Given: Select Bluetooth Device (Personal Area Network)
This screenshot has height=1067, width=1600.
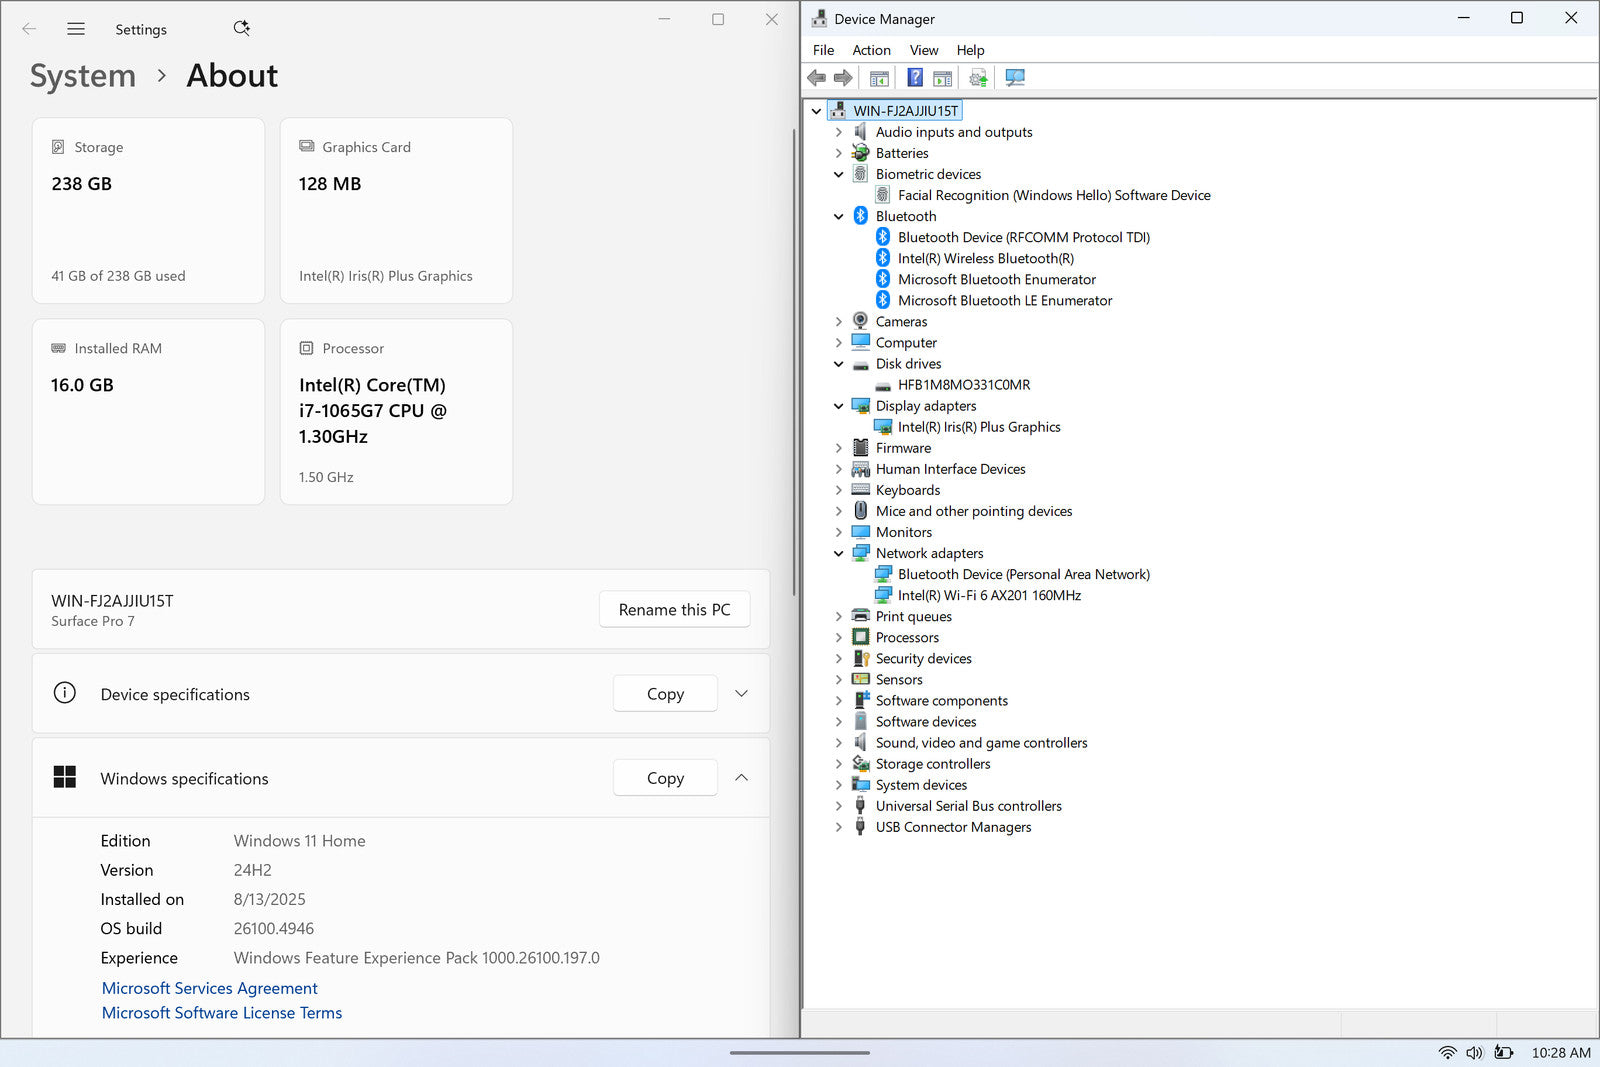Looking at the screenshot, I should 1024,574.
